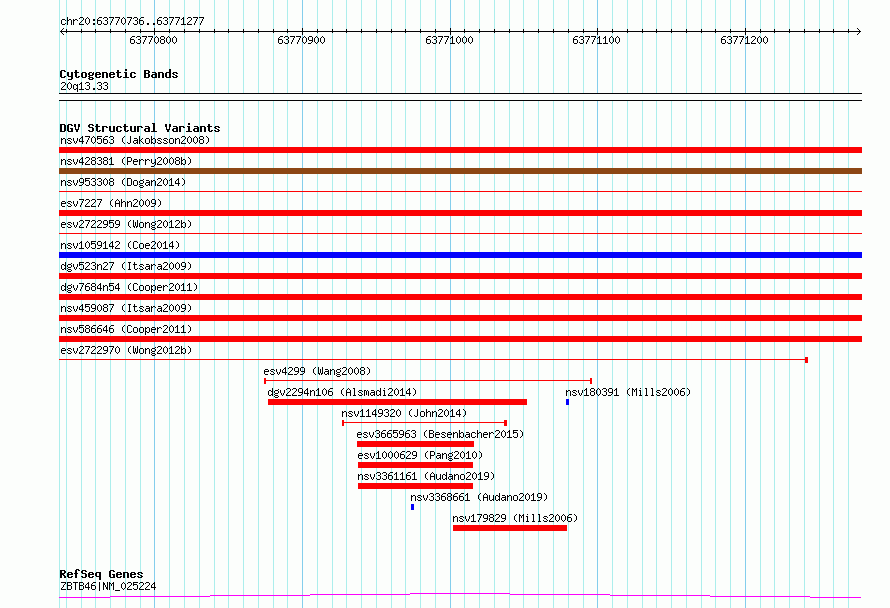Click the RefSeq Genes track heading
Screen dimensions: 890x608
tap(101, 574)
